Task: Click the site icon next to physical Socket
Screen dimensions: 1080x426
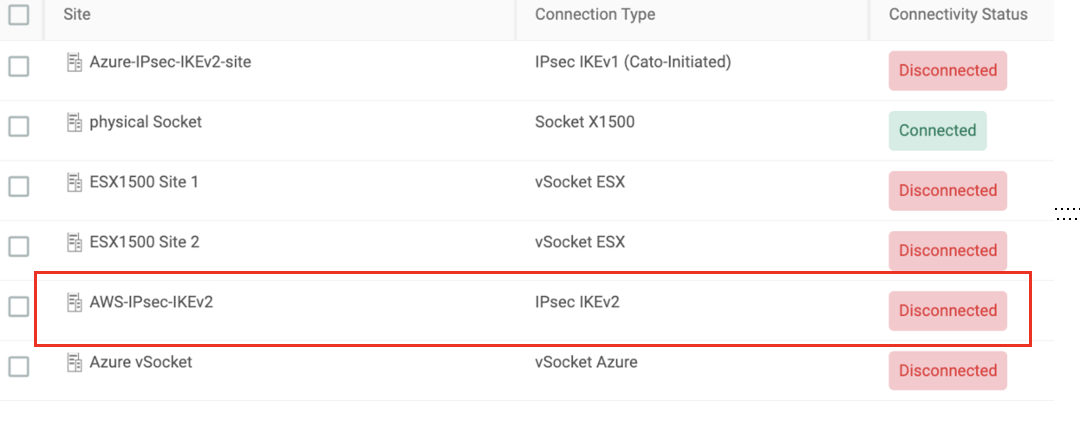Action: tap(74, 123)
